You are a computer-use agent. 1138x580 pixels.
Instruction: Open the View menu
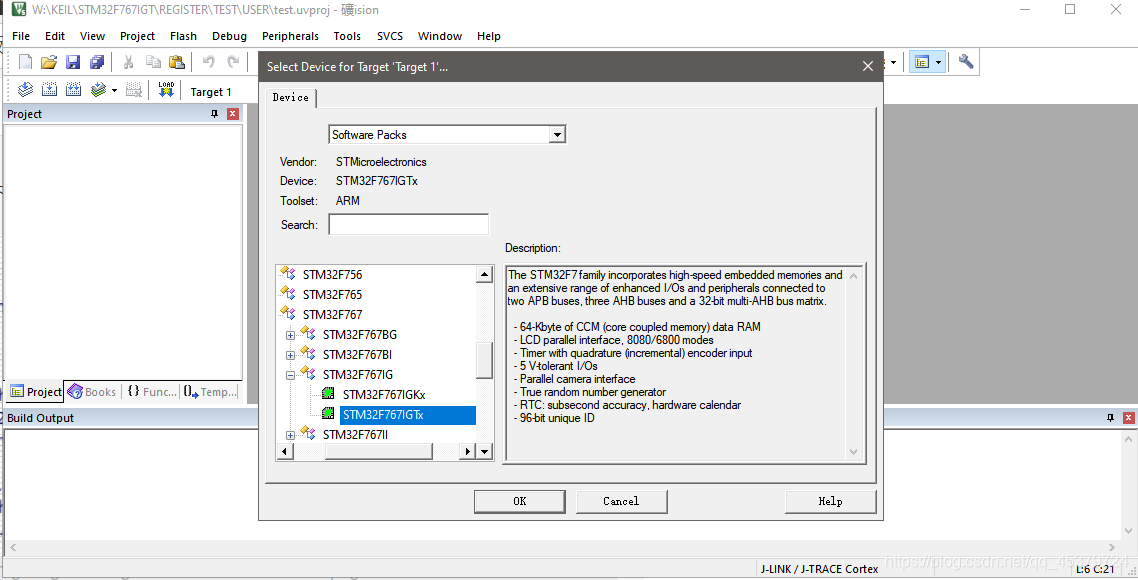(x=92, y=36)
